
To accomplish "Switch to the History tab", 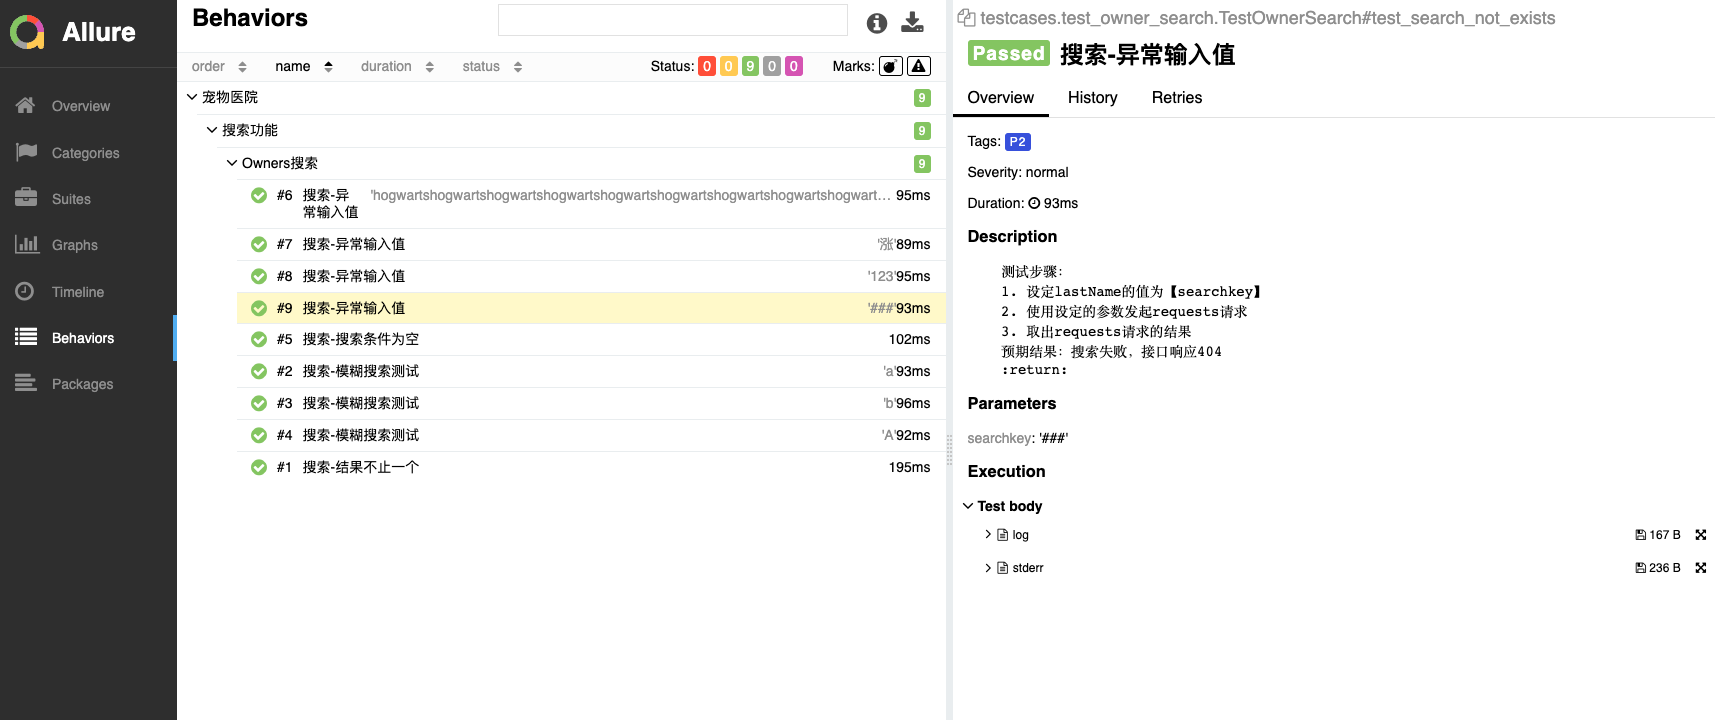I will pyautogui.click(x=1092, y=97).
